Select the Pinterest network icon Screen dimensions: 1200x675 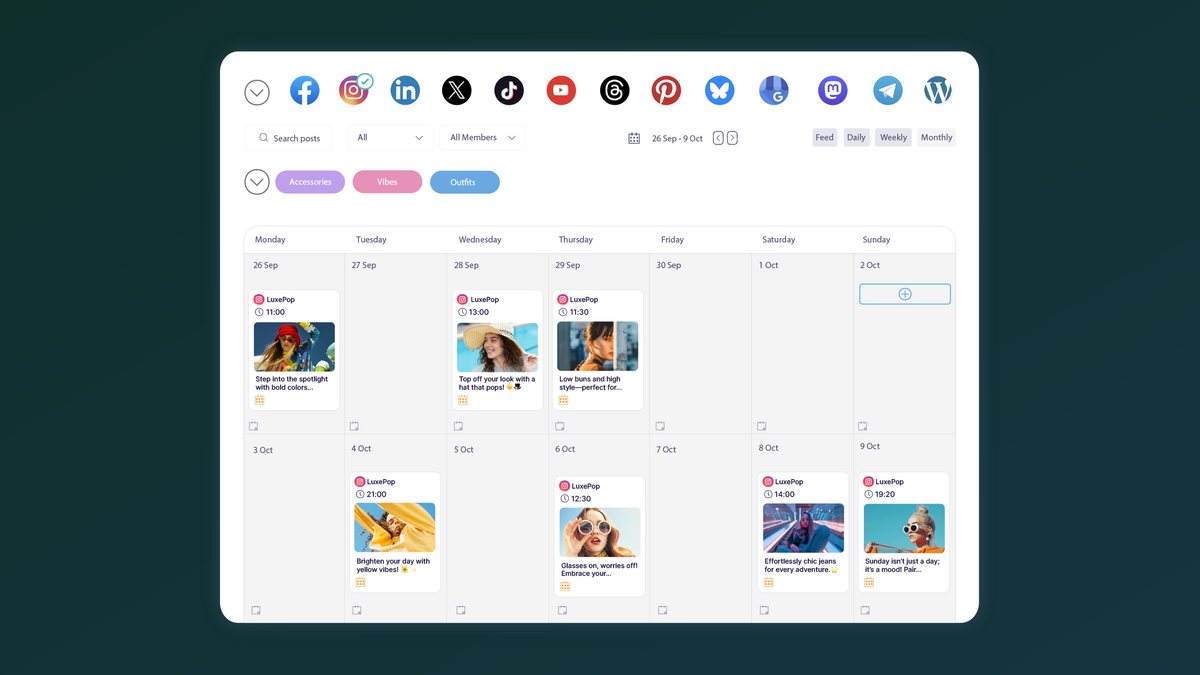tap(666, 91)
